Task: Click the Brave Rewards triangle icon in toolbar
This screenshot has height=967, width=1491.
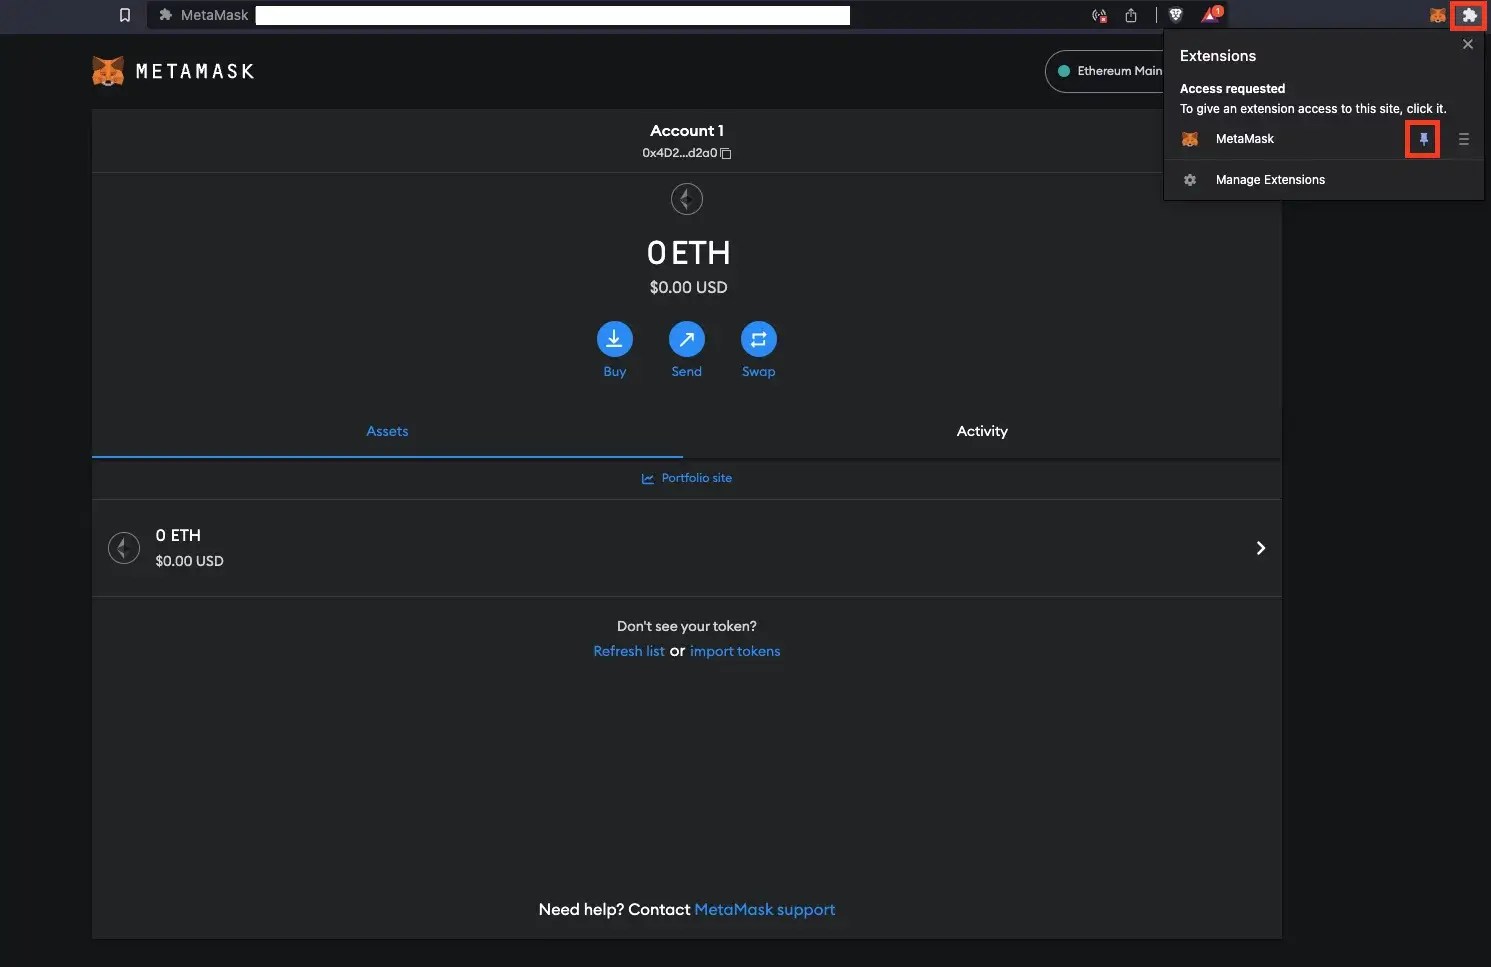Action: 1210,15
